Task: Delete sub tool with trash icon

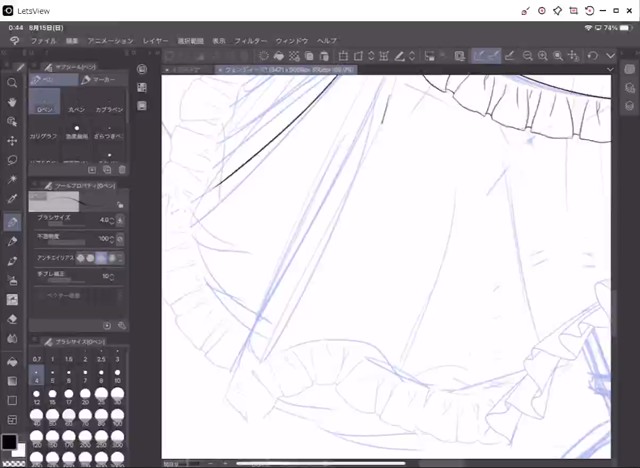Action: pos(122,169)
